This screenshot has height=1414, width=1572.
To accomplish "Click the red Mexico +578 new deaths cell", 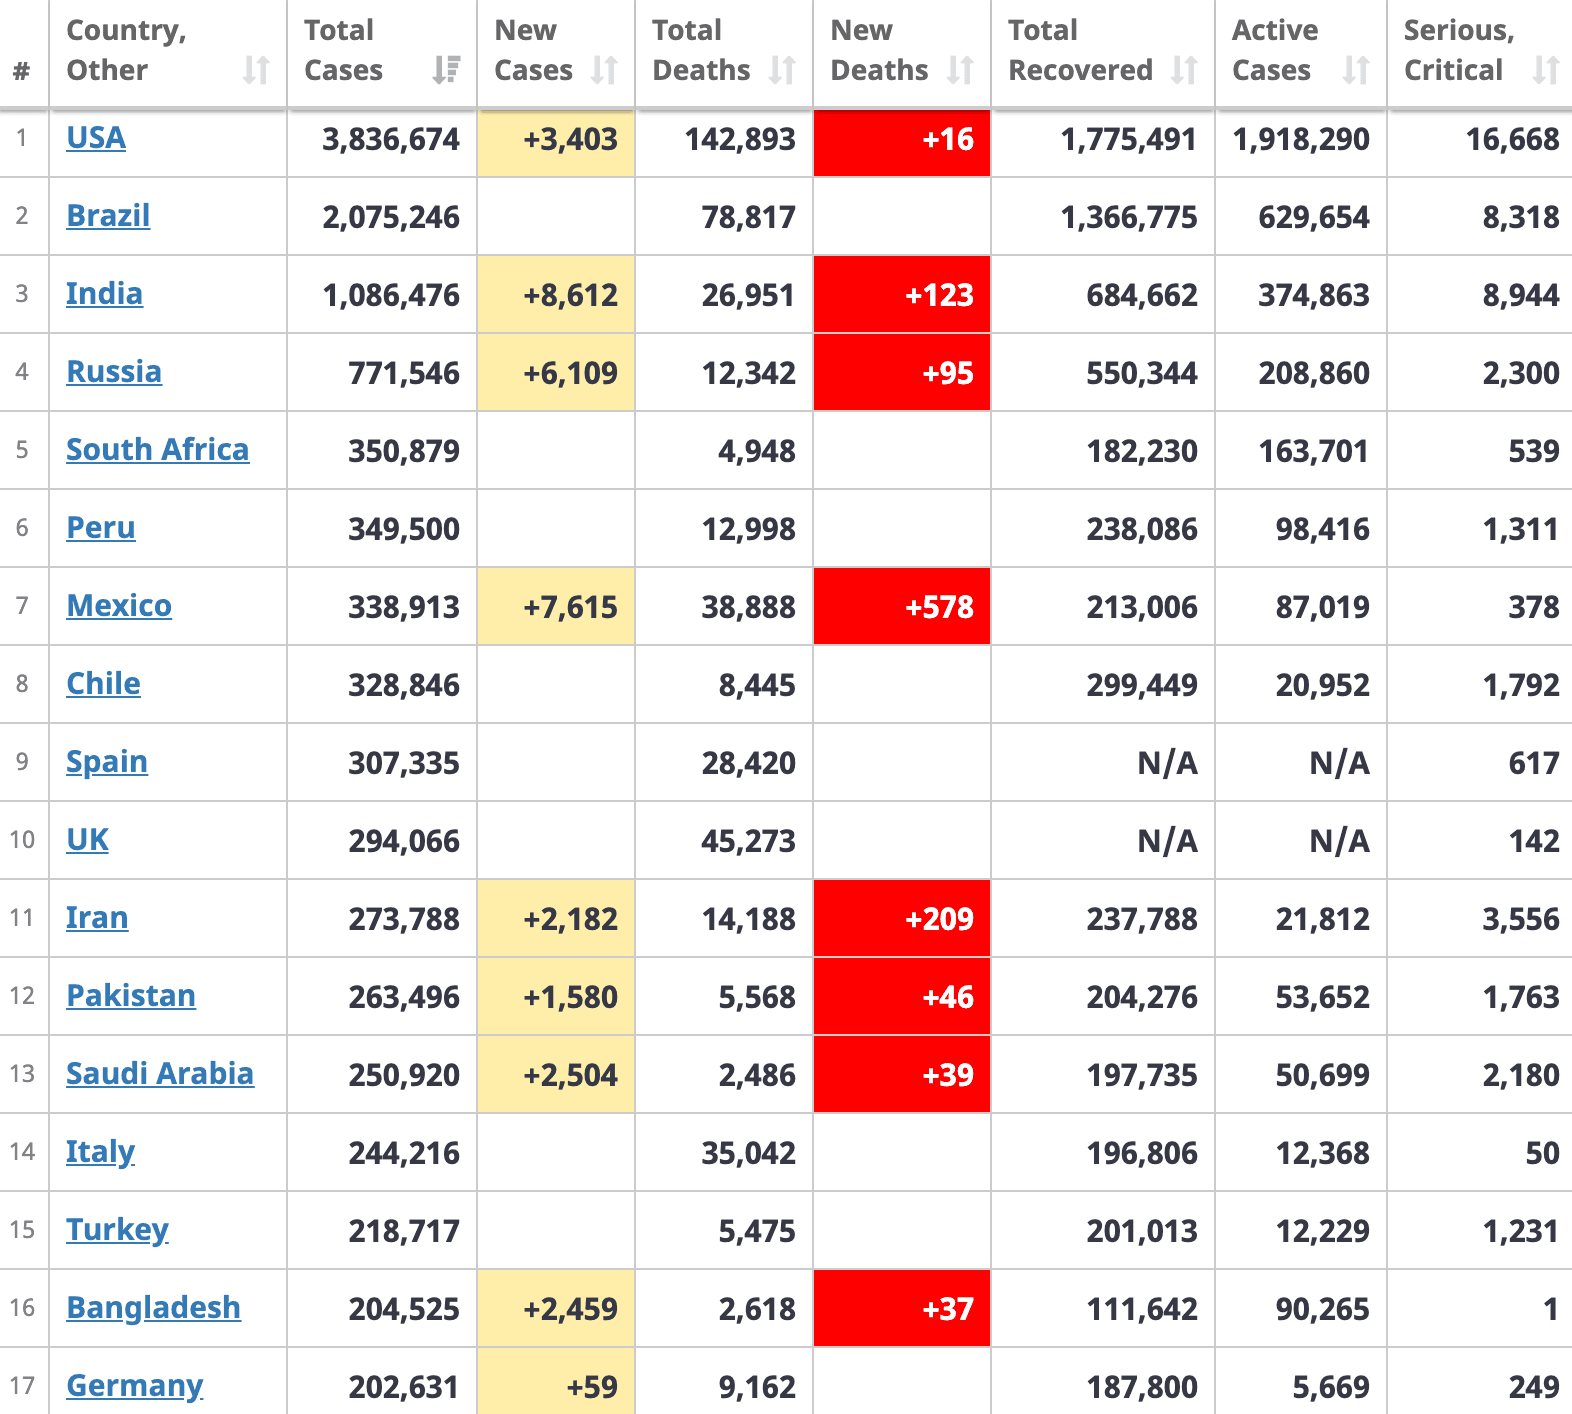I will [902, 606].
